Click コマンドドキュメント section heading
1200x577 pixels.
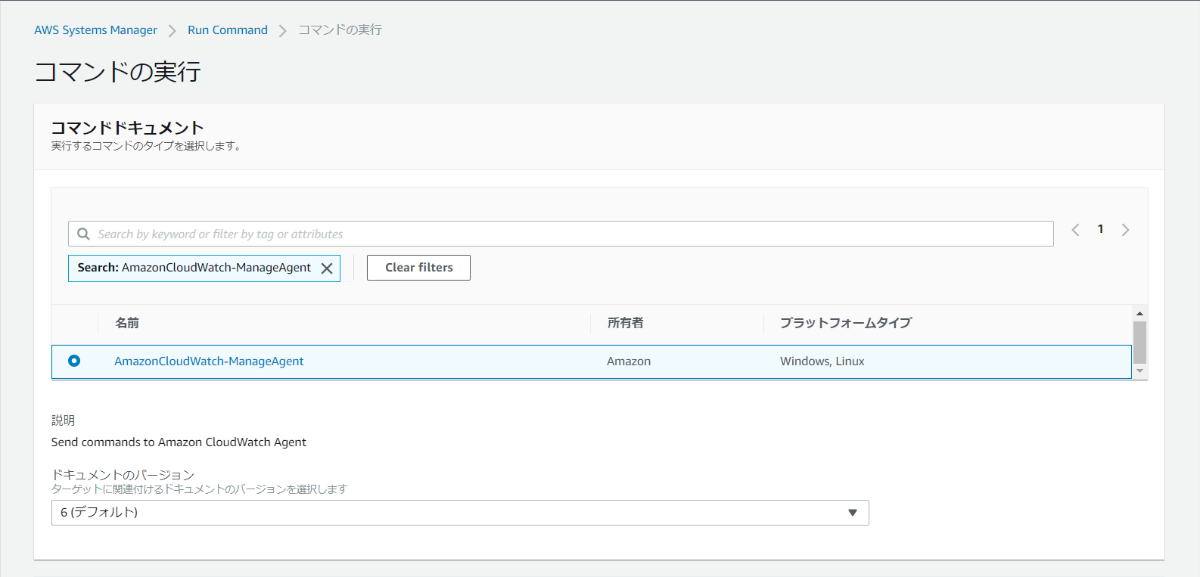127,128
